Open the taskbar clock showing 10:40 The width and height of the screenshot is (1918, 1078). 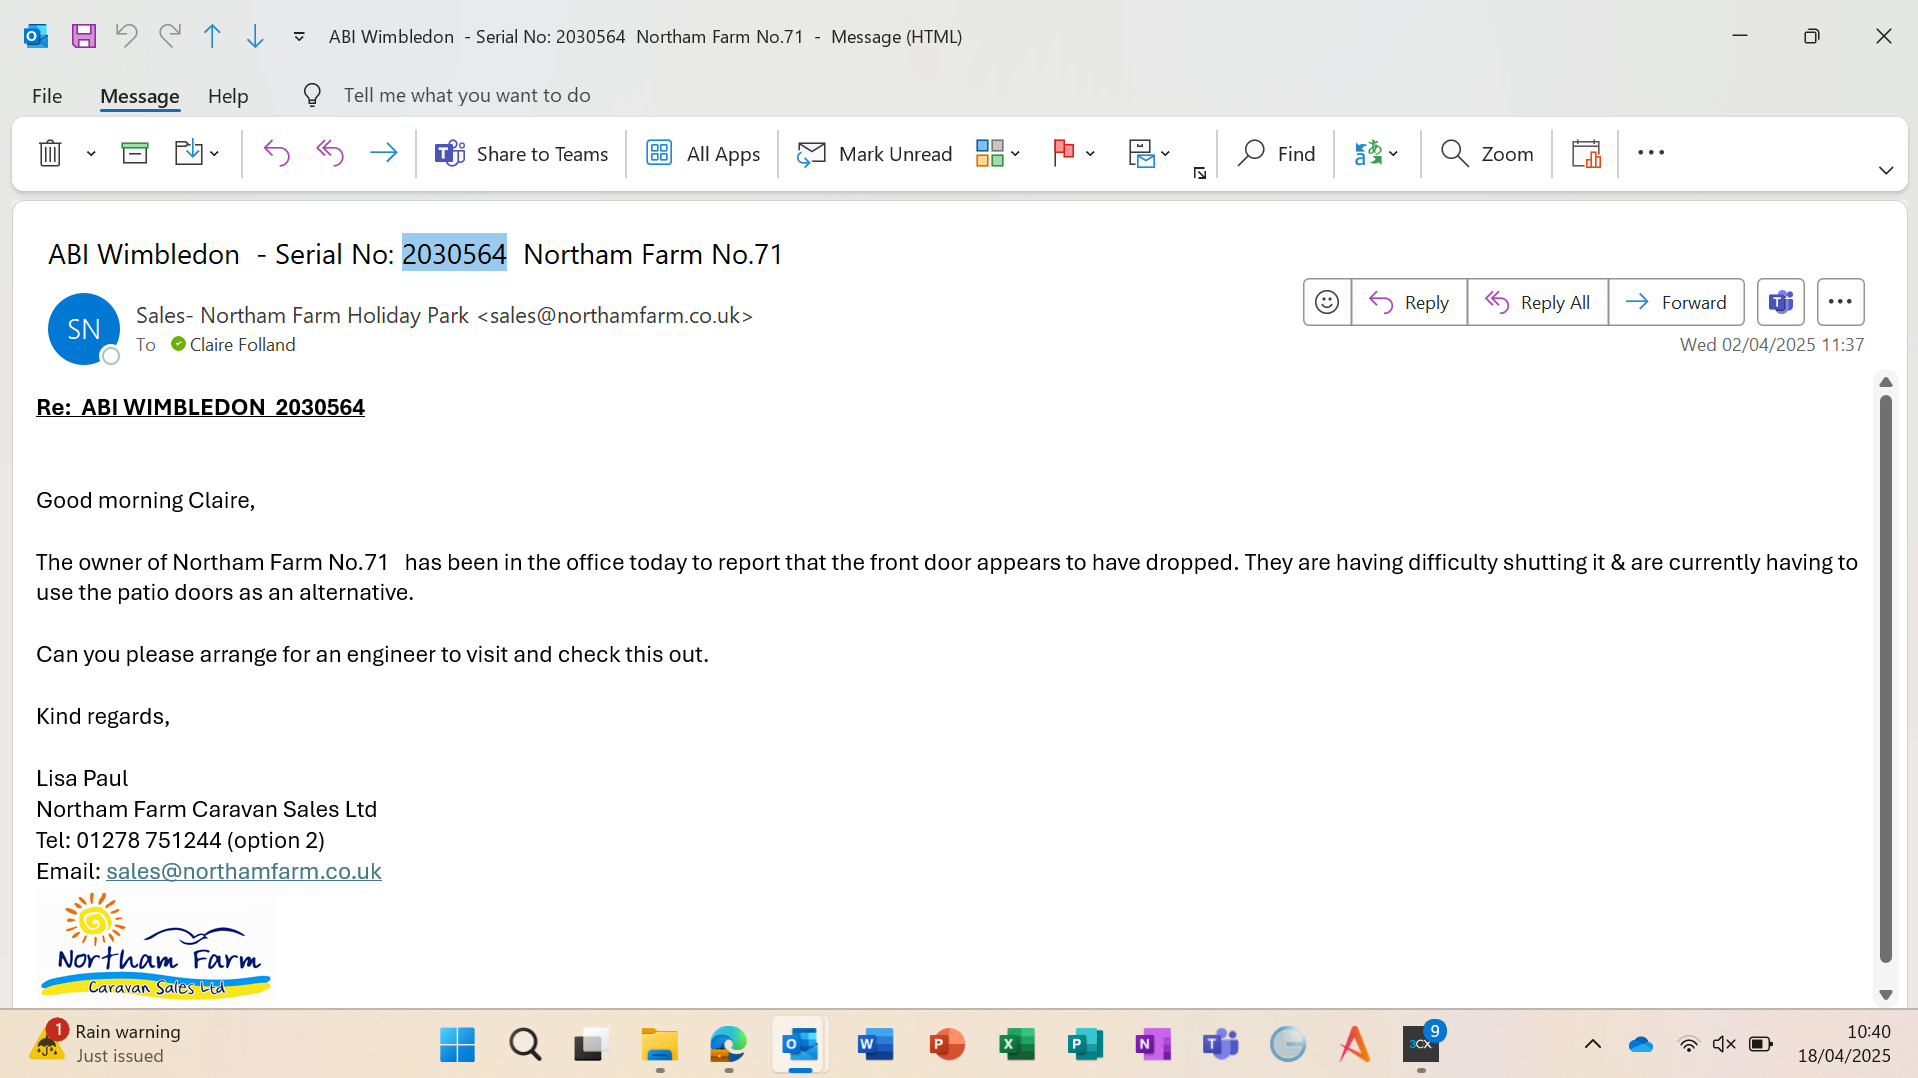(x=1844, y=1043)
